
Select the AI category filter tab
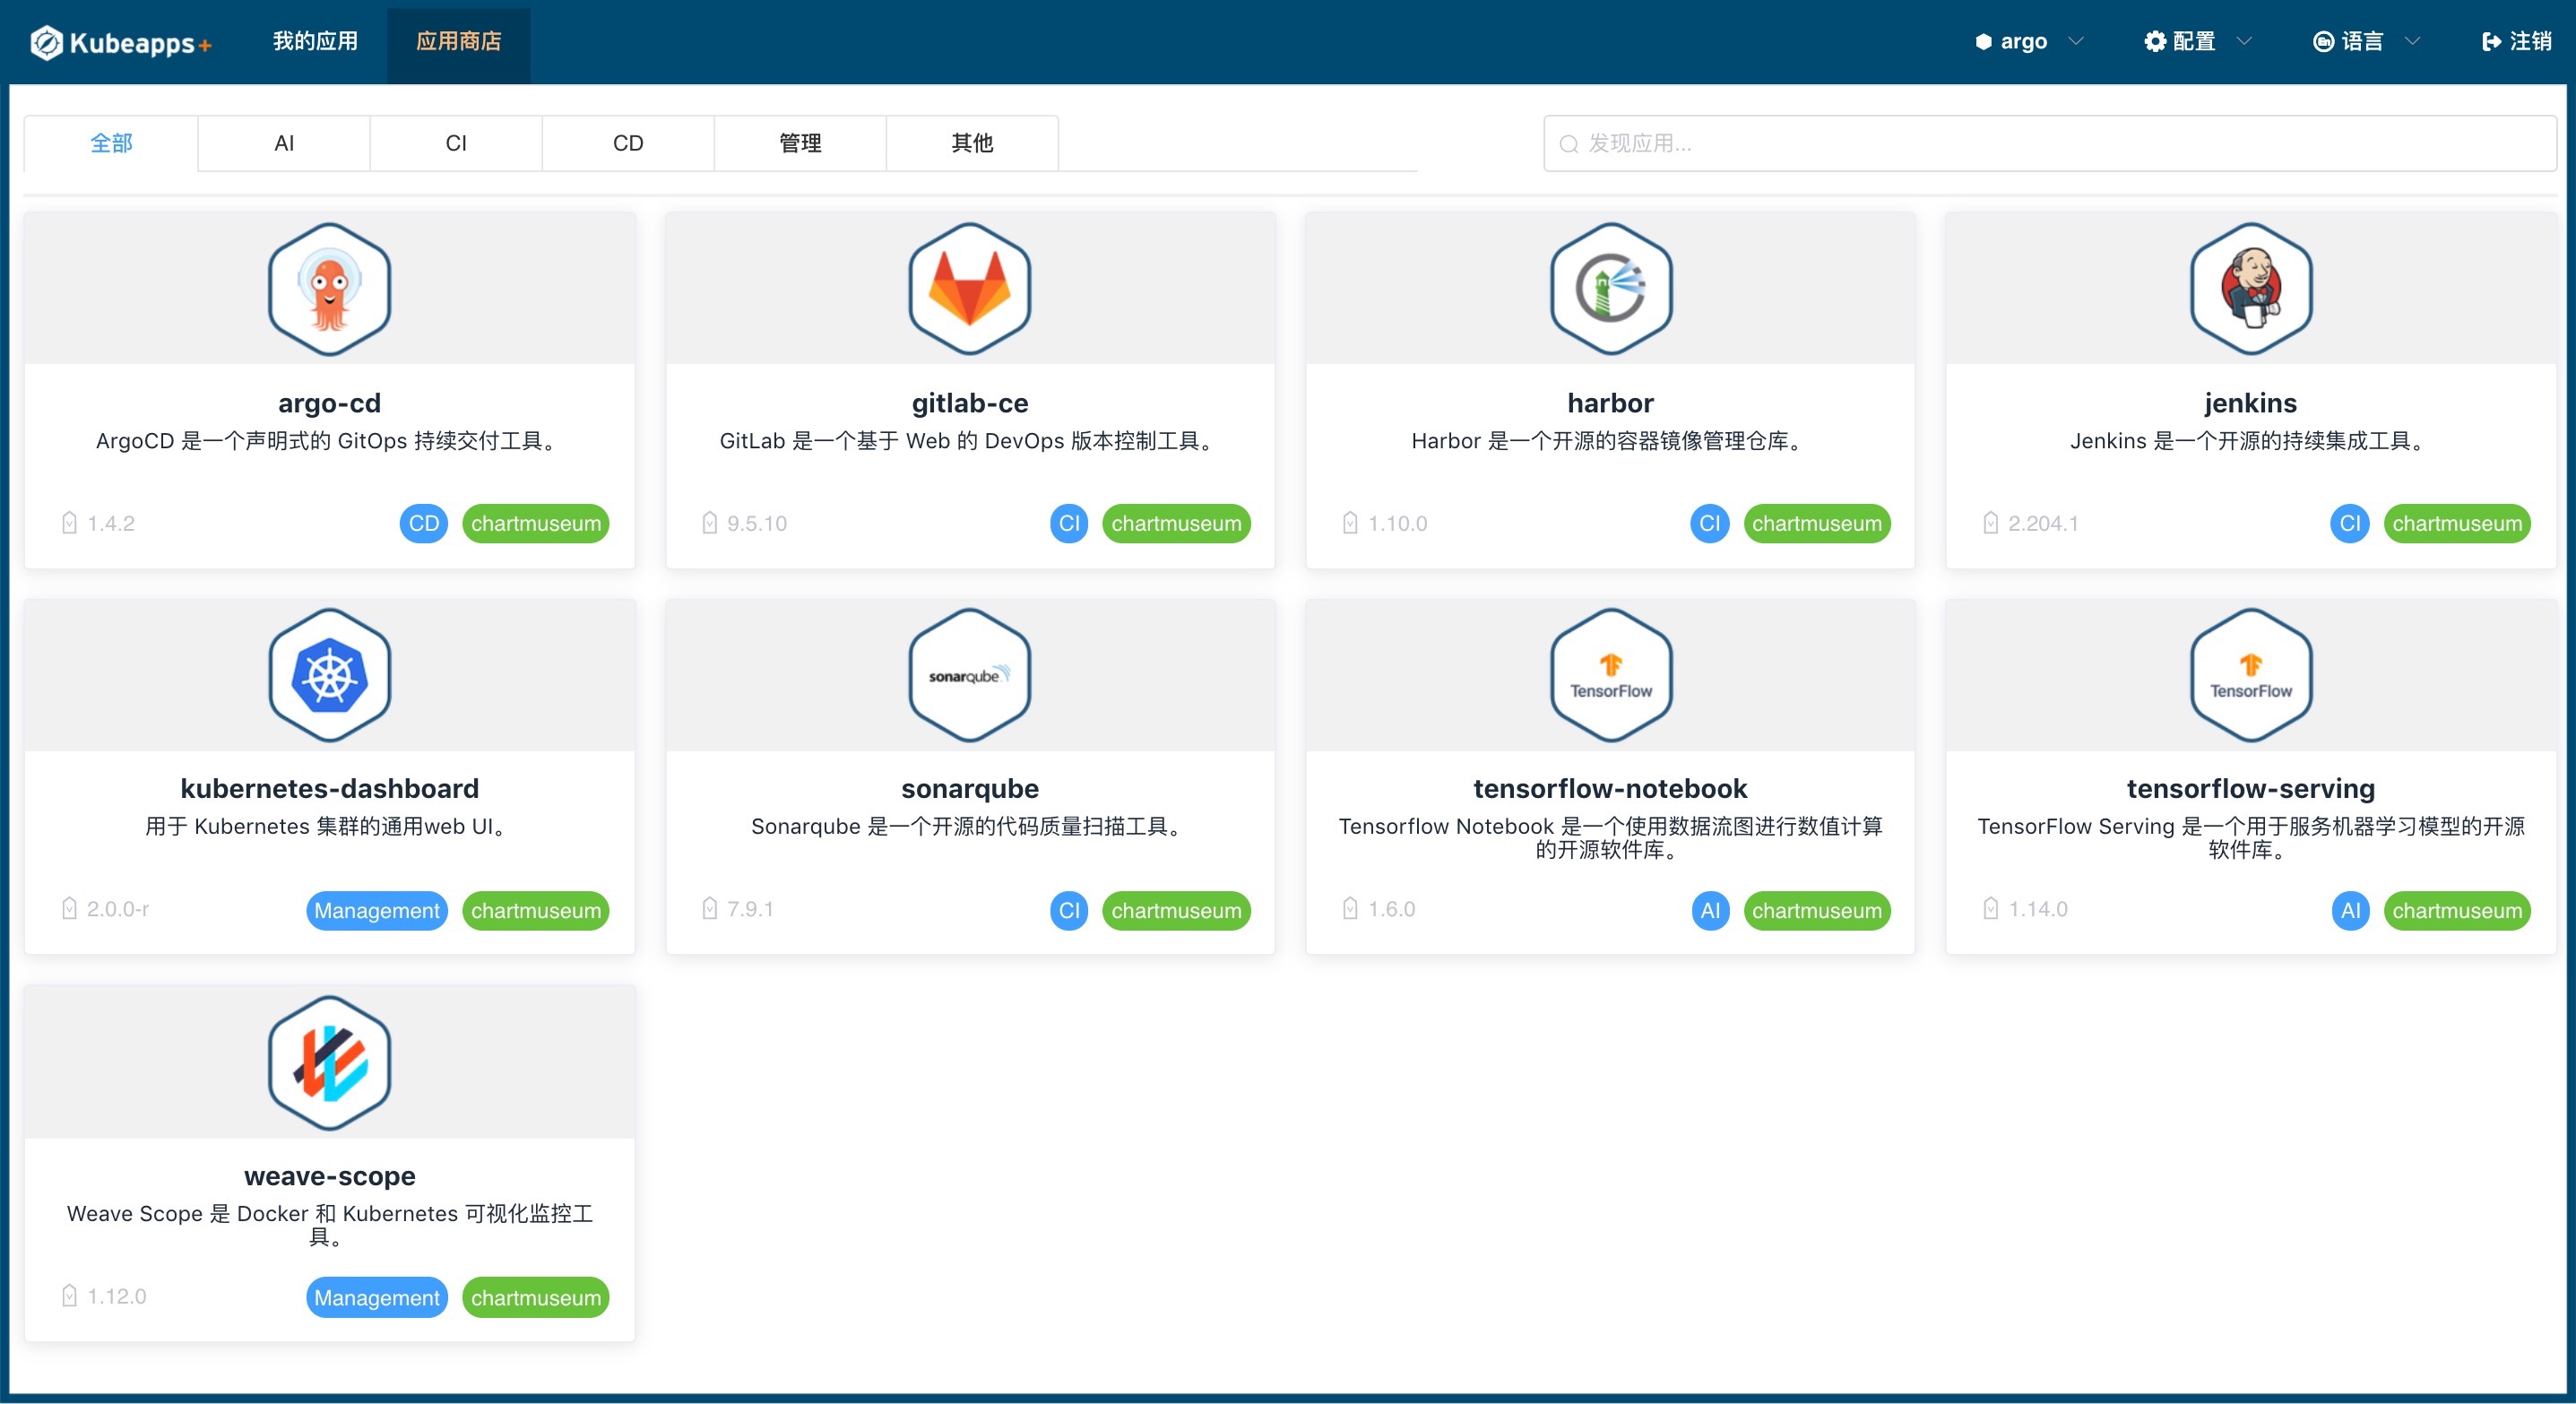coord(284,143)
